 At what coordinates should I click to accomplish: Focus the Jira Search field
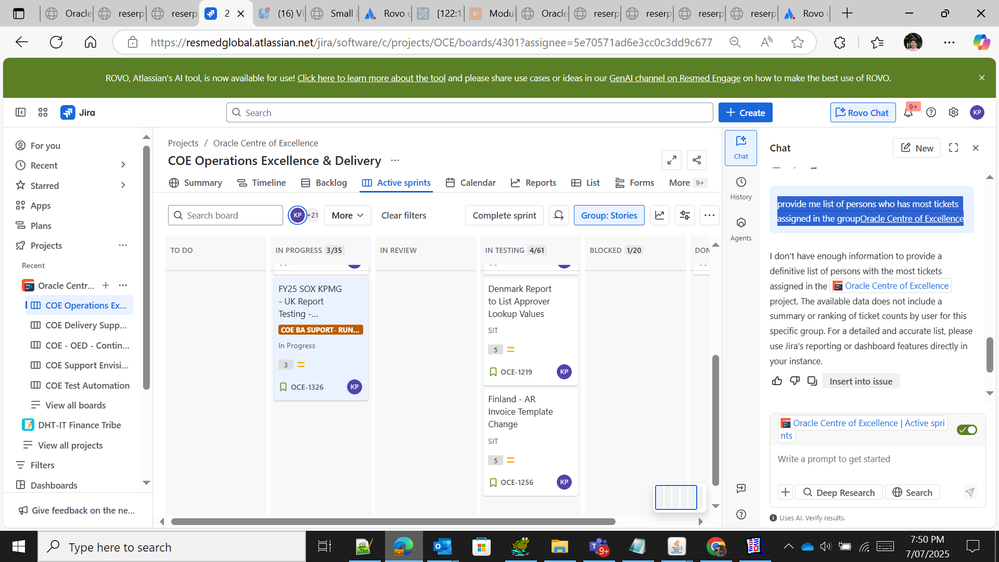(470, 112)
